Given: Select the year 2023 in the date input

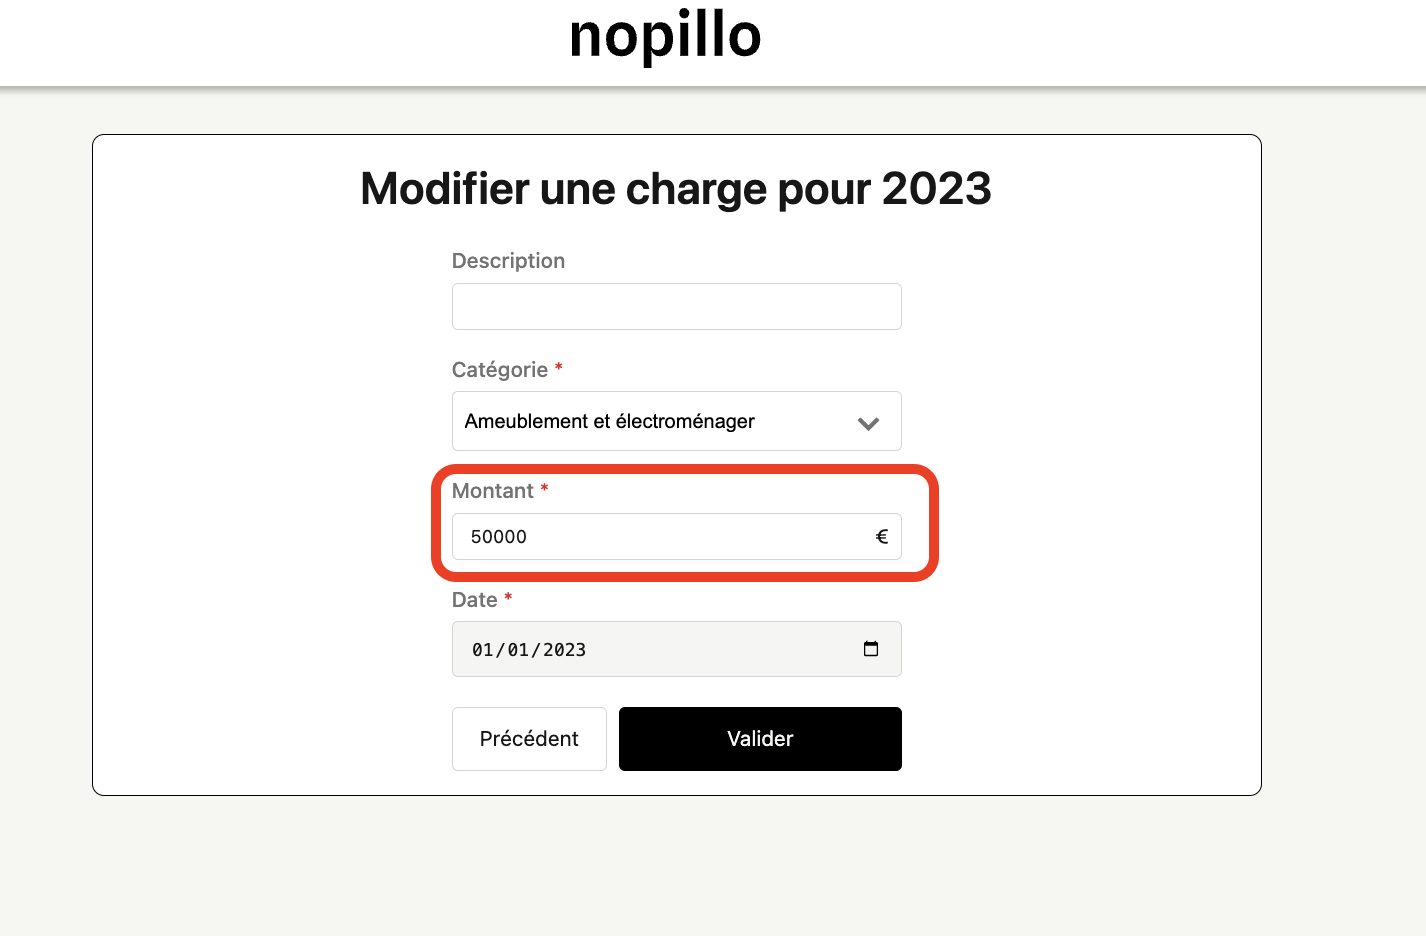Looking at the screenshot, I should (565, 650).
